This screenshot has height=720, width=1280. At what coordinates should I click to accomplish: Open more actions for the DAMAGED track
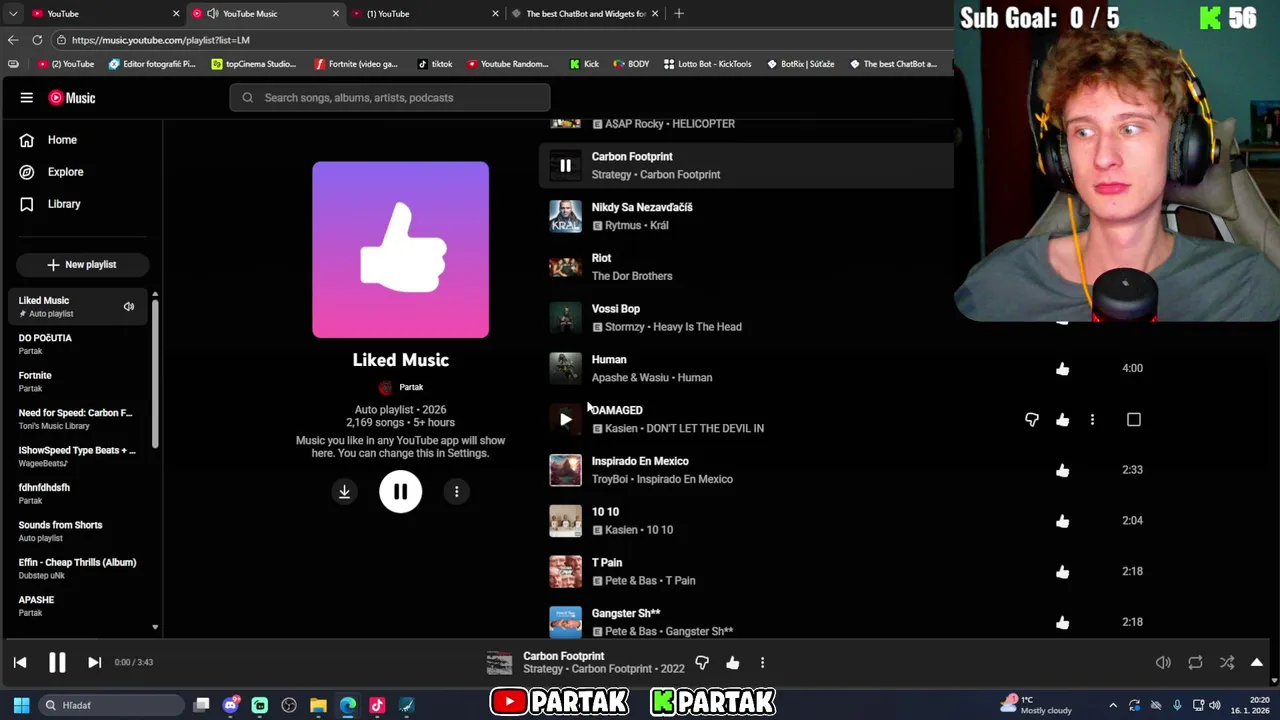click(x=1092, y=420)
